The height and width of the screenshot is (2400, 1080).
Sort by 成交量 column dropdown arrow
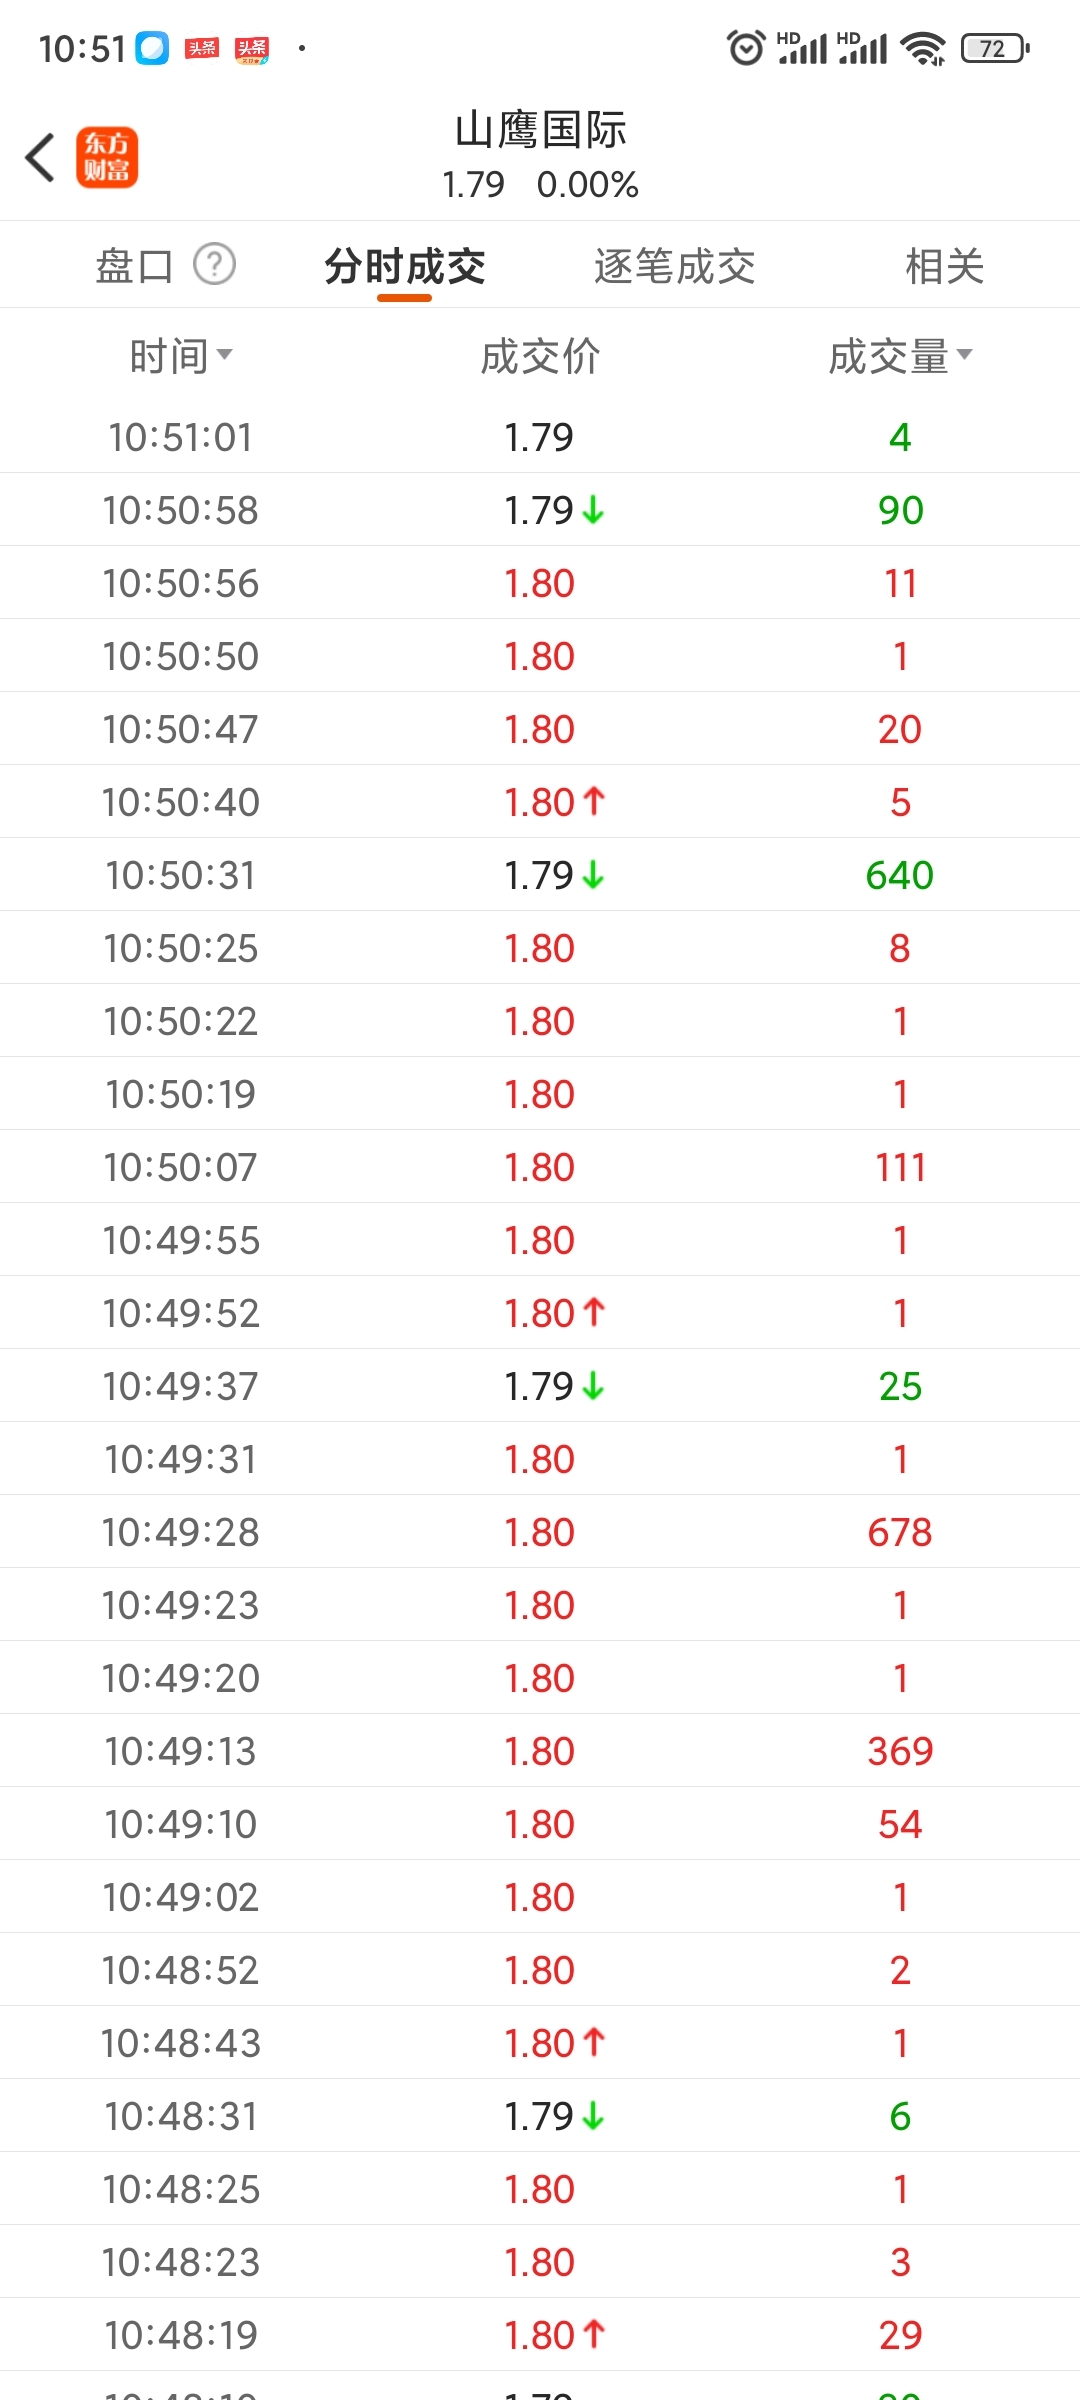click(964, 354)
